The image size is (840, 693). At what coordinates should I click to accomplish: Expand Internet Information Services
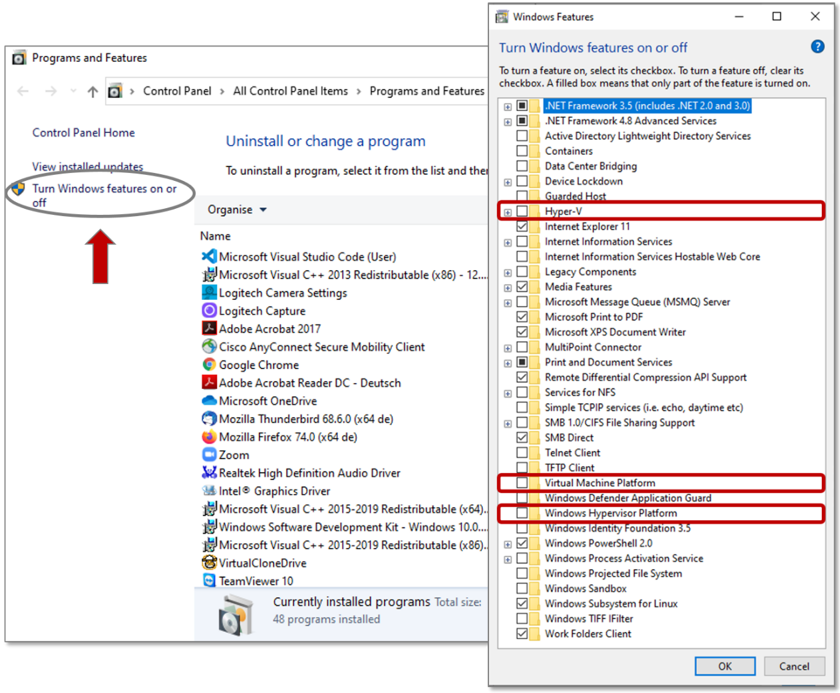508,241
